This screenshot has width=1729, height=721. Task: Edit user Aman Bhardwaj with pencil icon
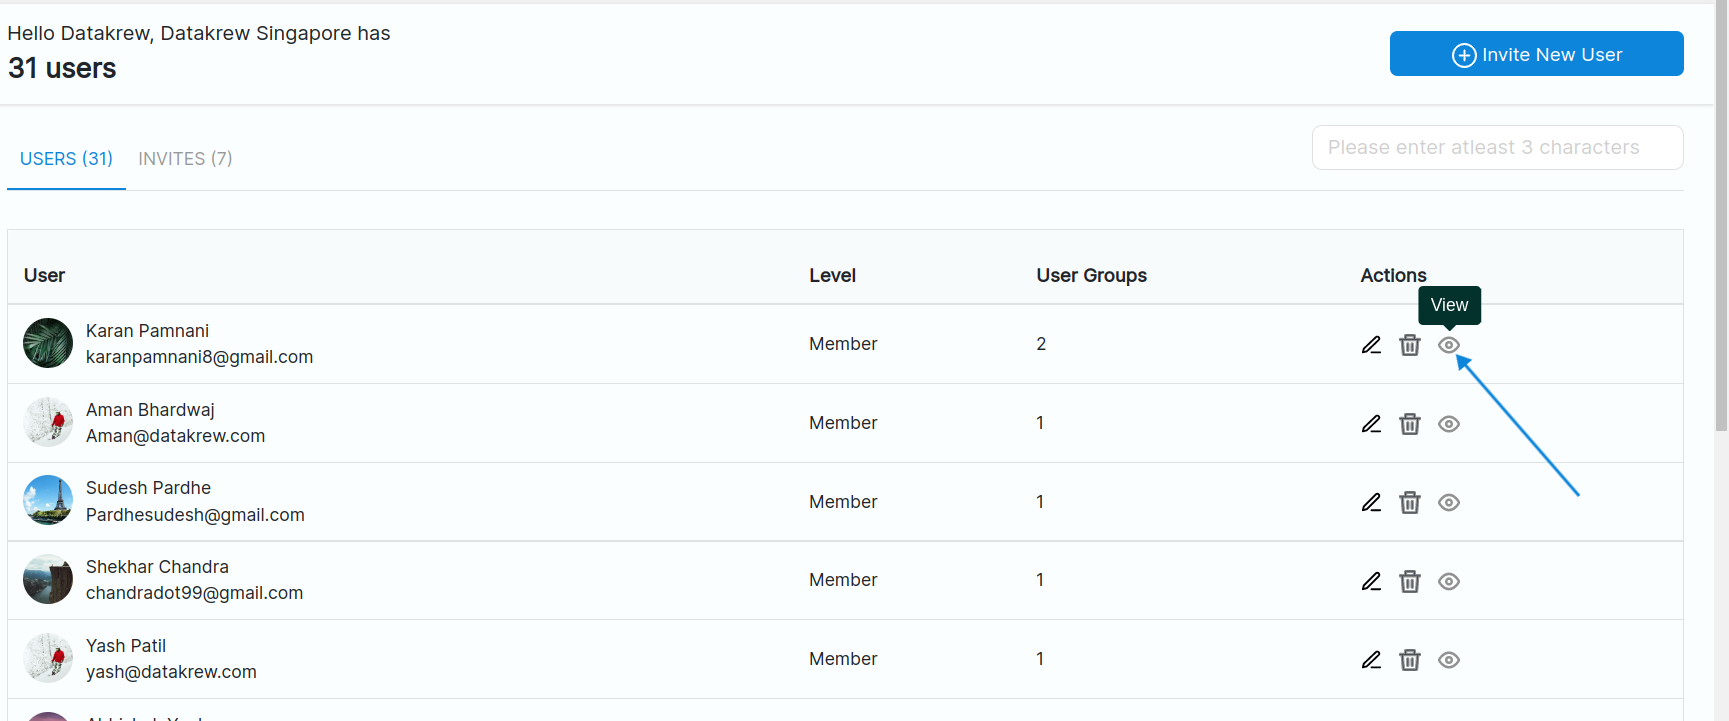pos(1371,424)
